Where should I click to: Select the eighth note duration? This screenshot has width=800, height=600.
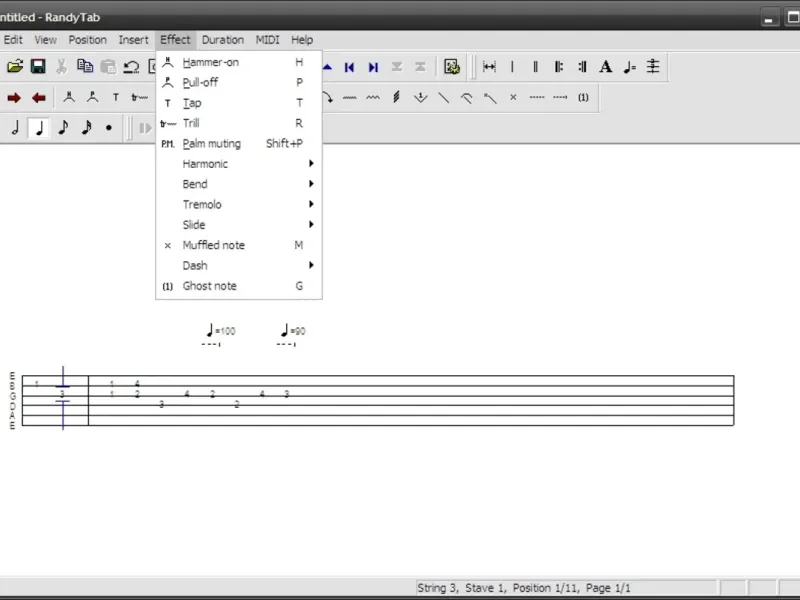pyautogui.click(x=63, y=128)
